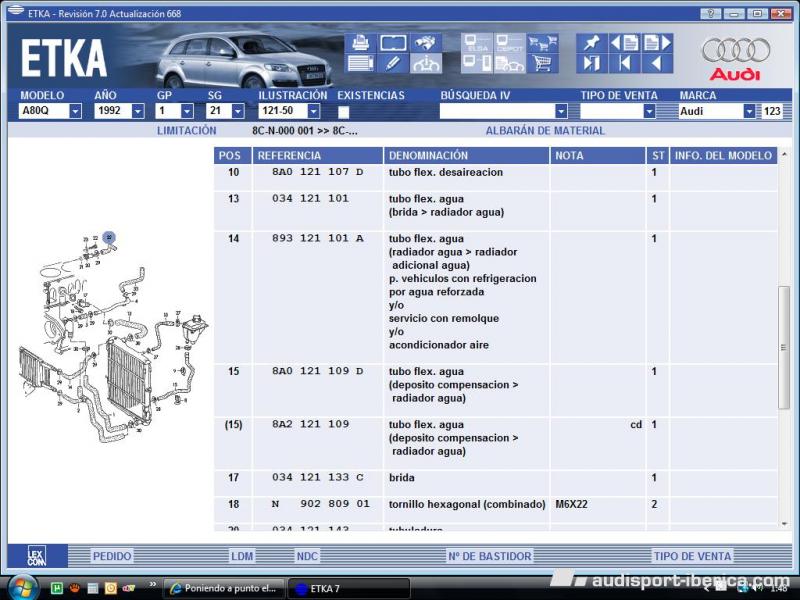Image resolution: width=800 pixels, height=600 pixels.
Task: Click the Nº de Bastidor button
Action: click(490, 556)
